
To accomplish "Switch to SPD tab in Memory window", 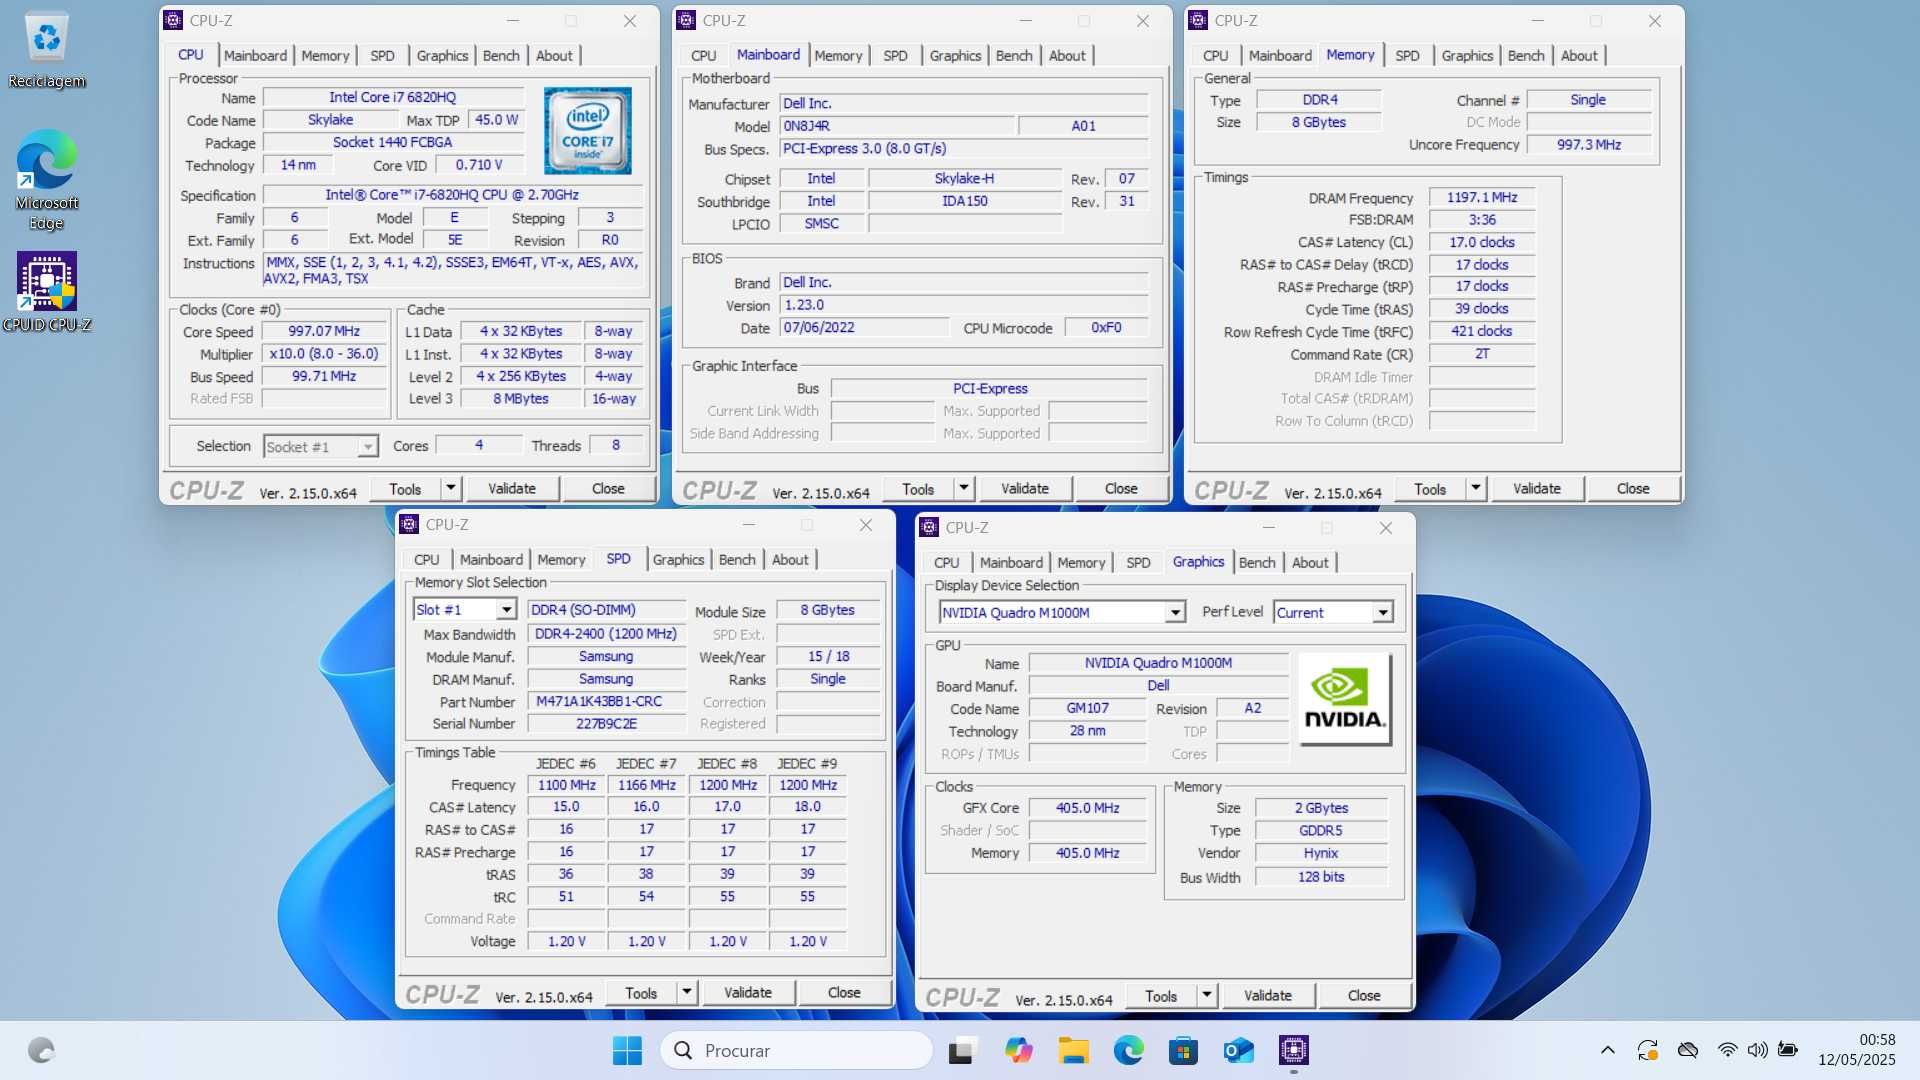I will point(1407,56).
